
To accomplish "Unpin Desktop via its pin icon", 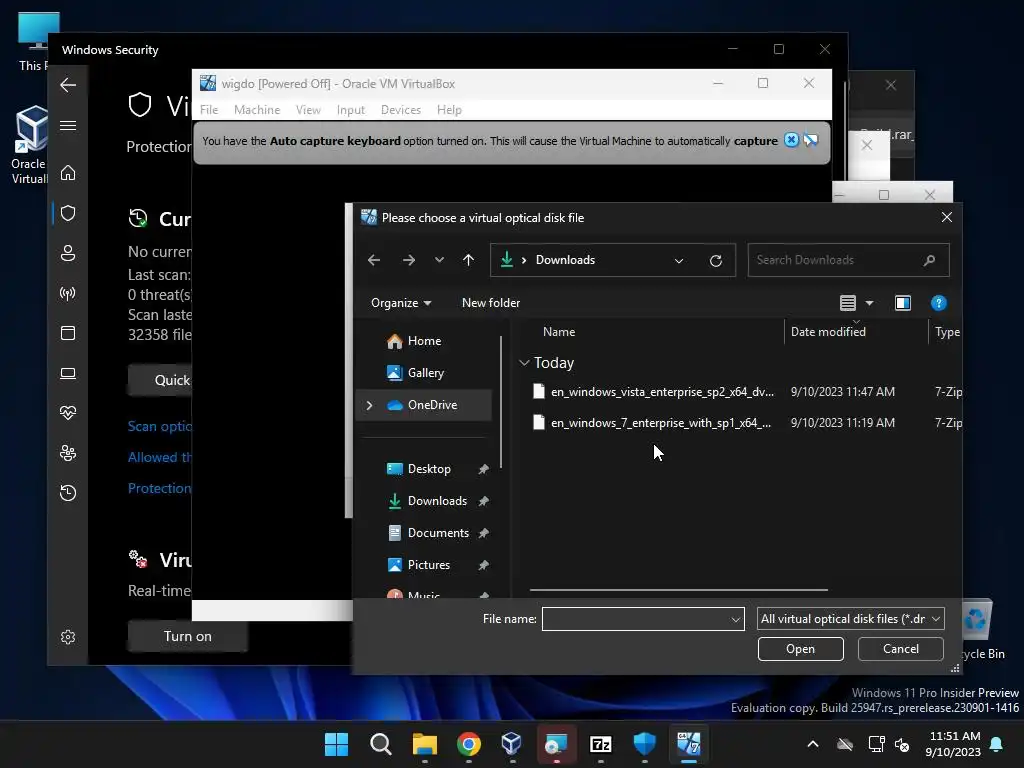I will pos(483,469).
